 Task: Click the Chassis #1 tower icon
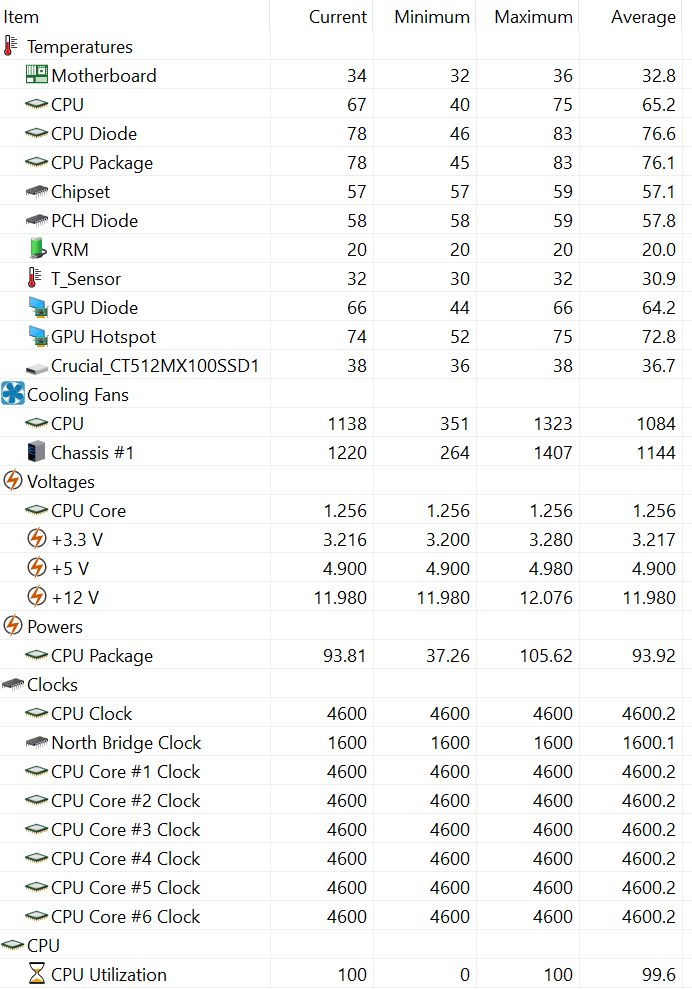(x=36, y=452)
